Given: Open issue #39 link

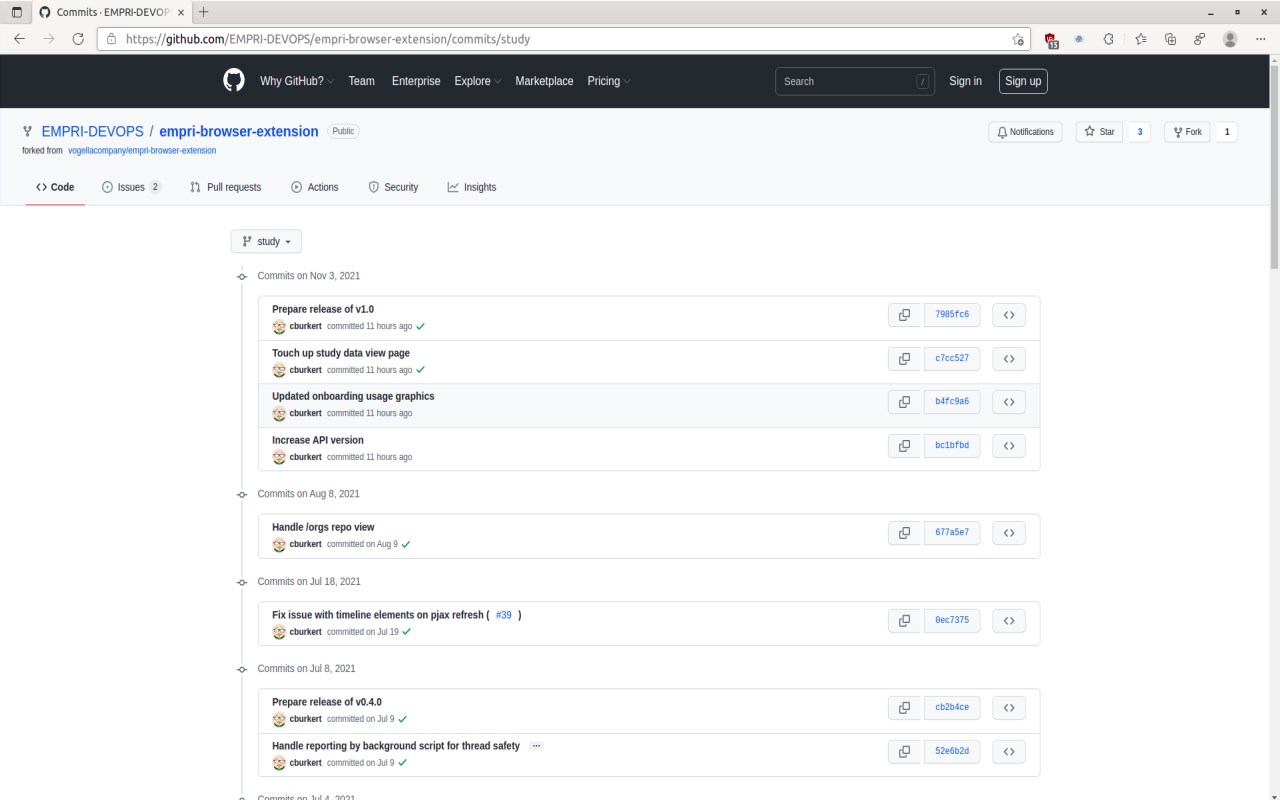Looking at the screenshot, I should pos(504,615).
